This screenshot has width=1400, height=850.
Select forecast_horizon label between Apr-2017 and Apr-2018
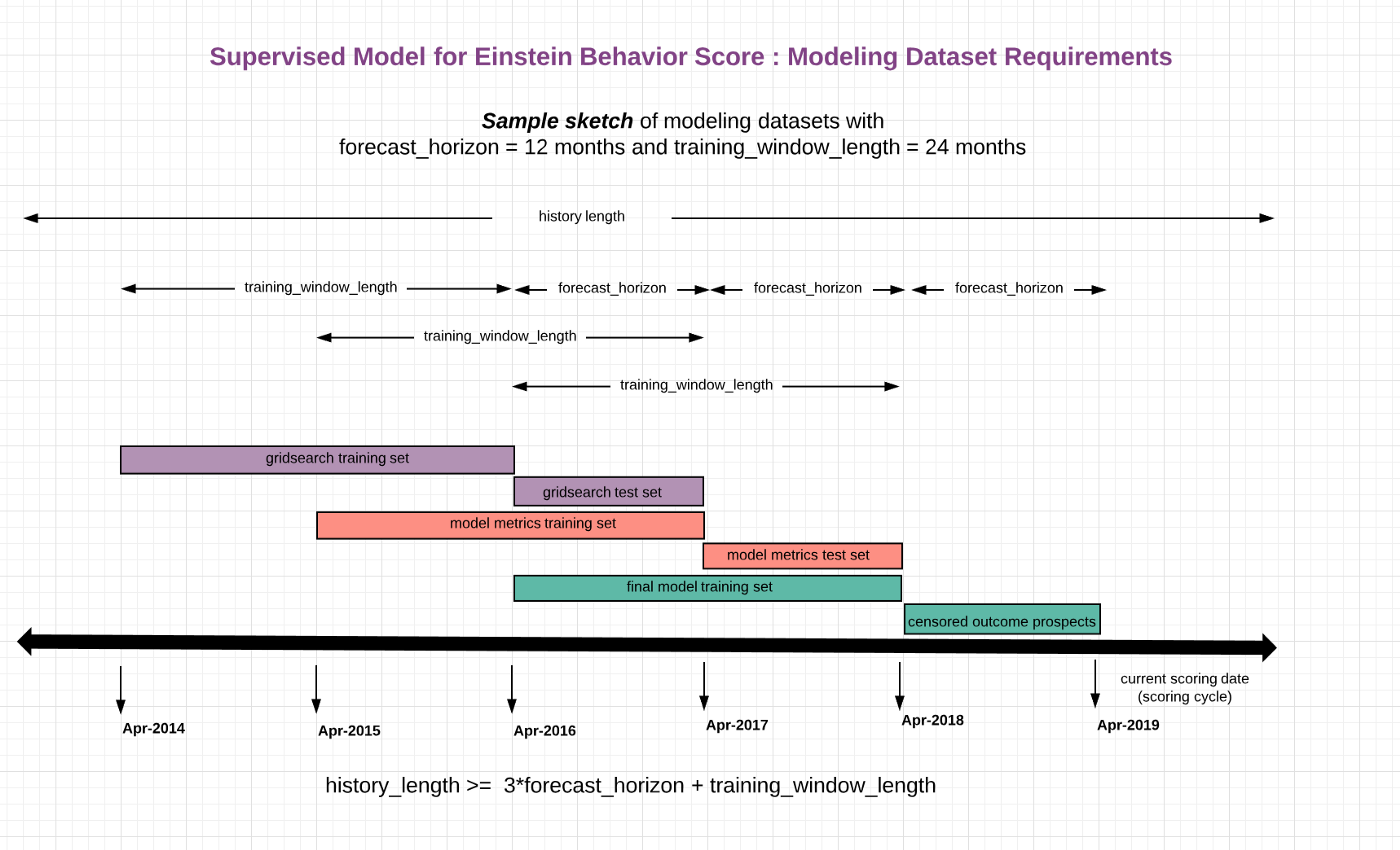click(x=808, y=288)
